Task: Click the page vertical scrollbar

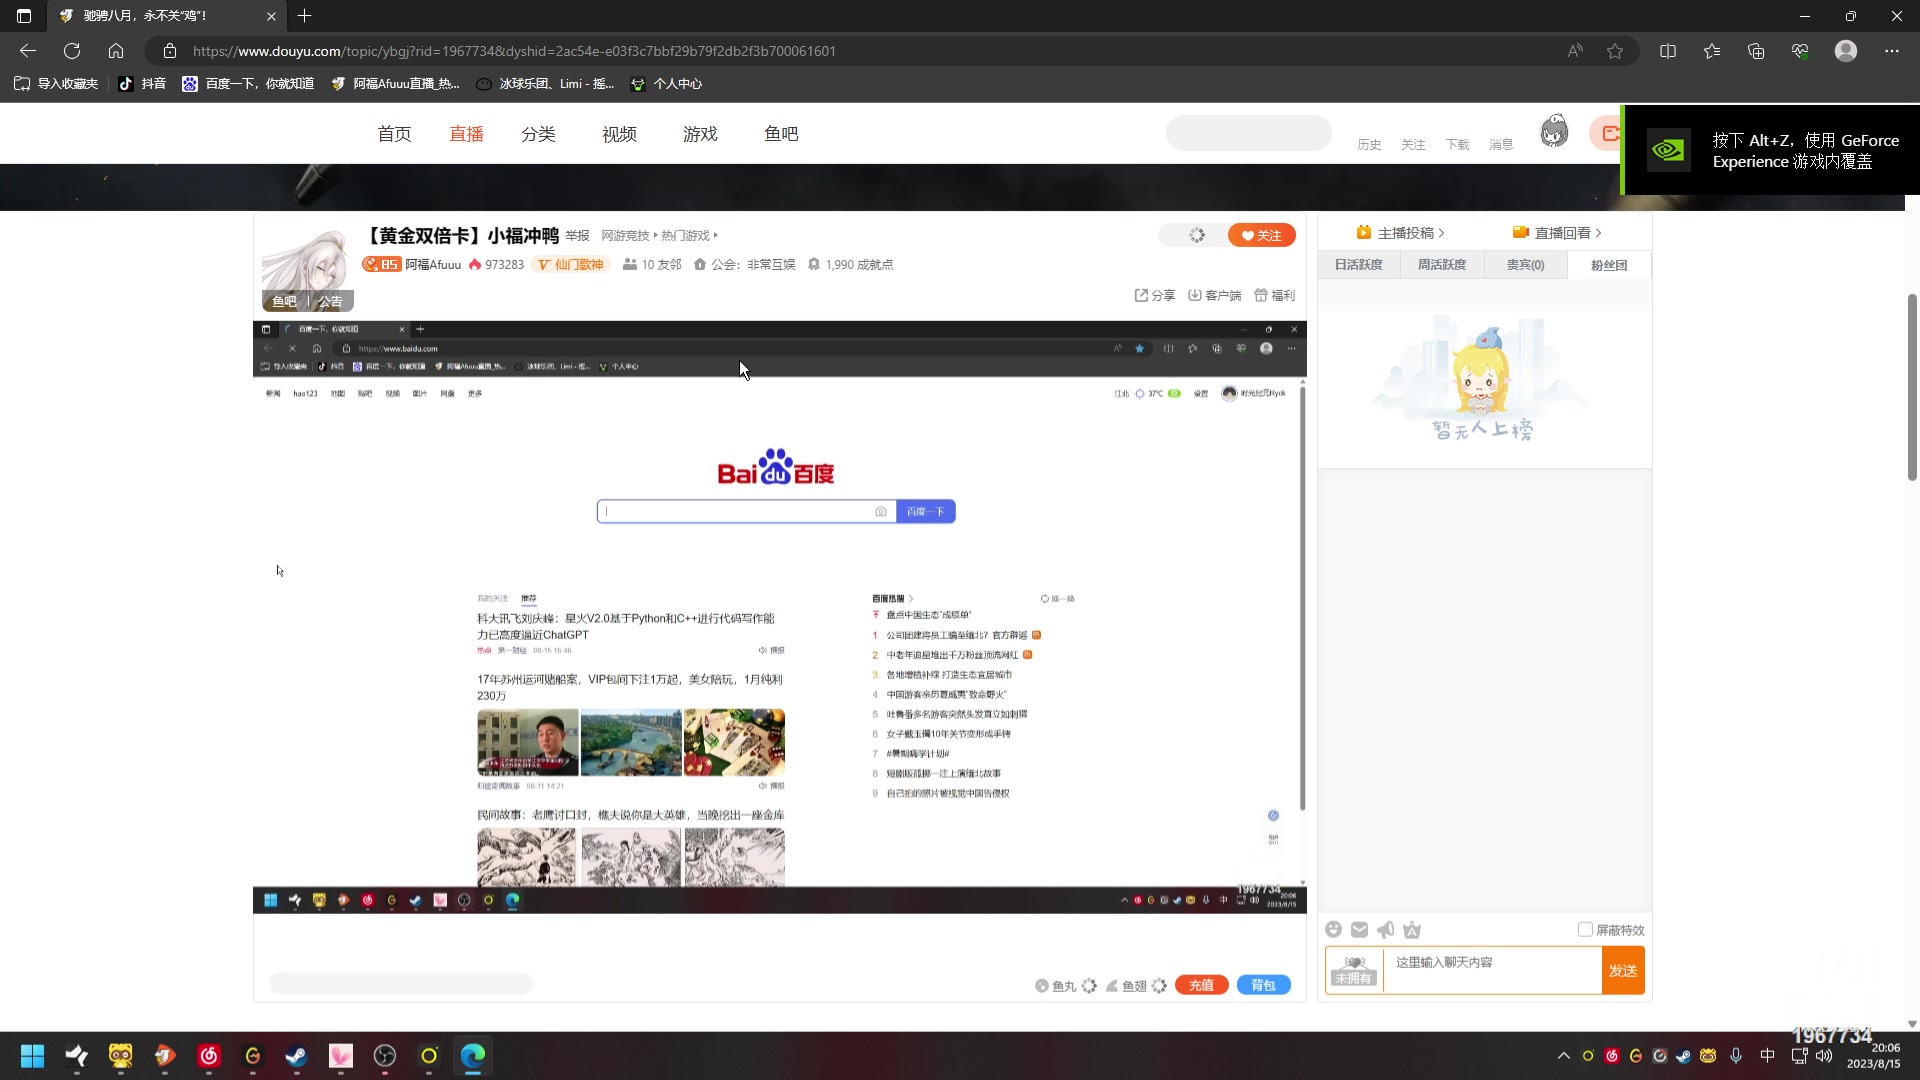Action: click(x=1912, y=388)
